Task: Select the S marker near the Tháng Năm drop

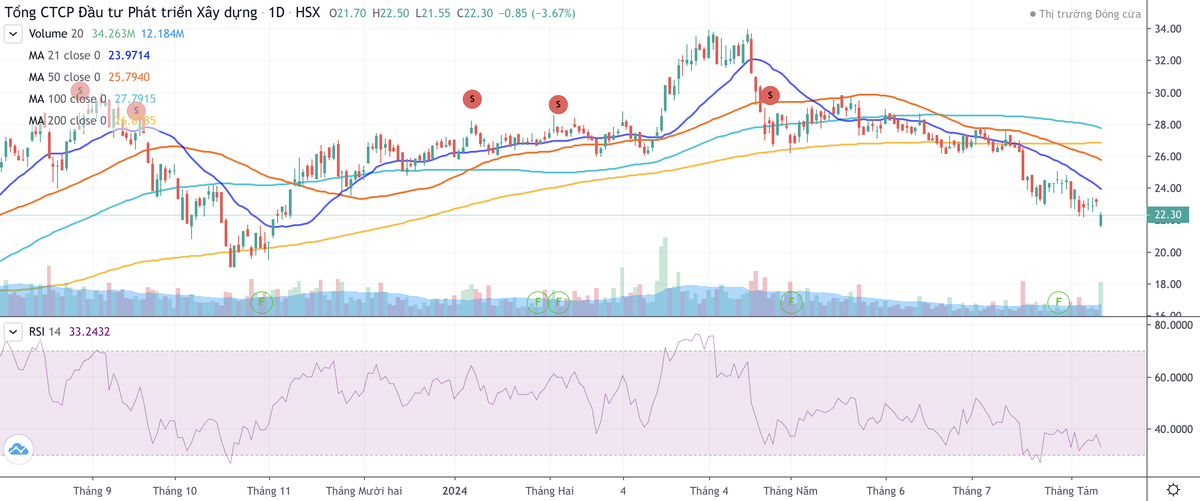Action: [x=769, y=96]
